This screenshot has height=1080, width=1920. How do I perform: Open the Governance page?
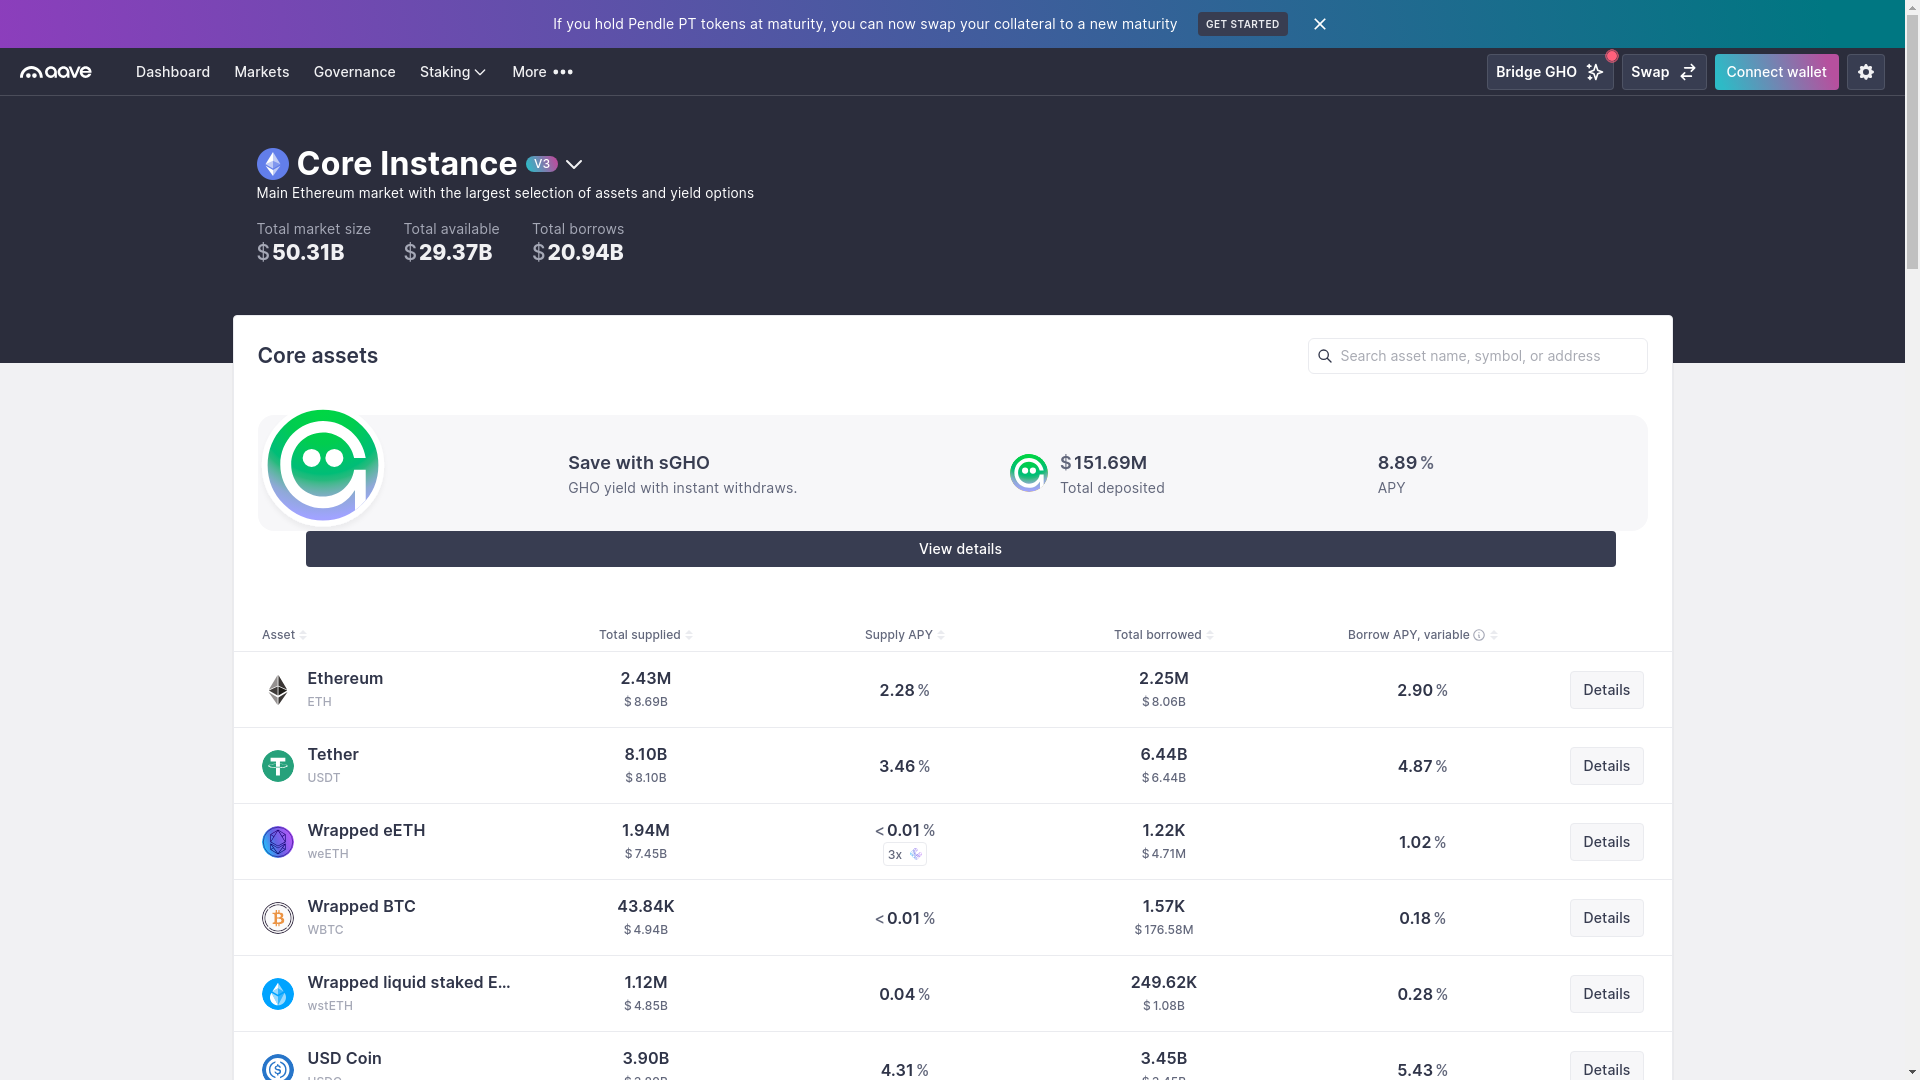point(355,72)
